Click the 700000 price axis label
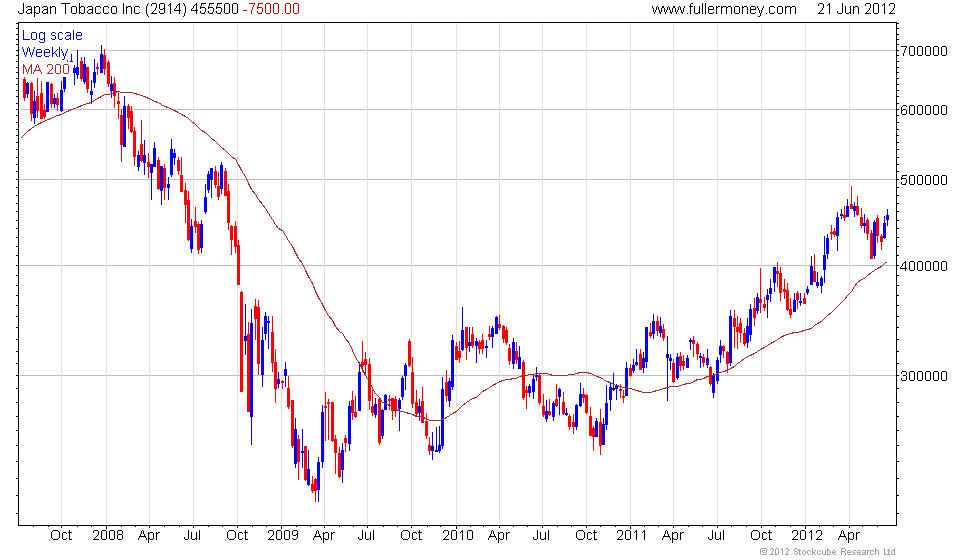Viewport: 980px width, 560px height. (x=924, y=51)
